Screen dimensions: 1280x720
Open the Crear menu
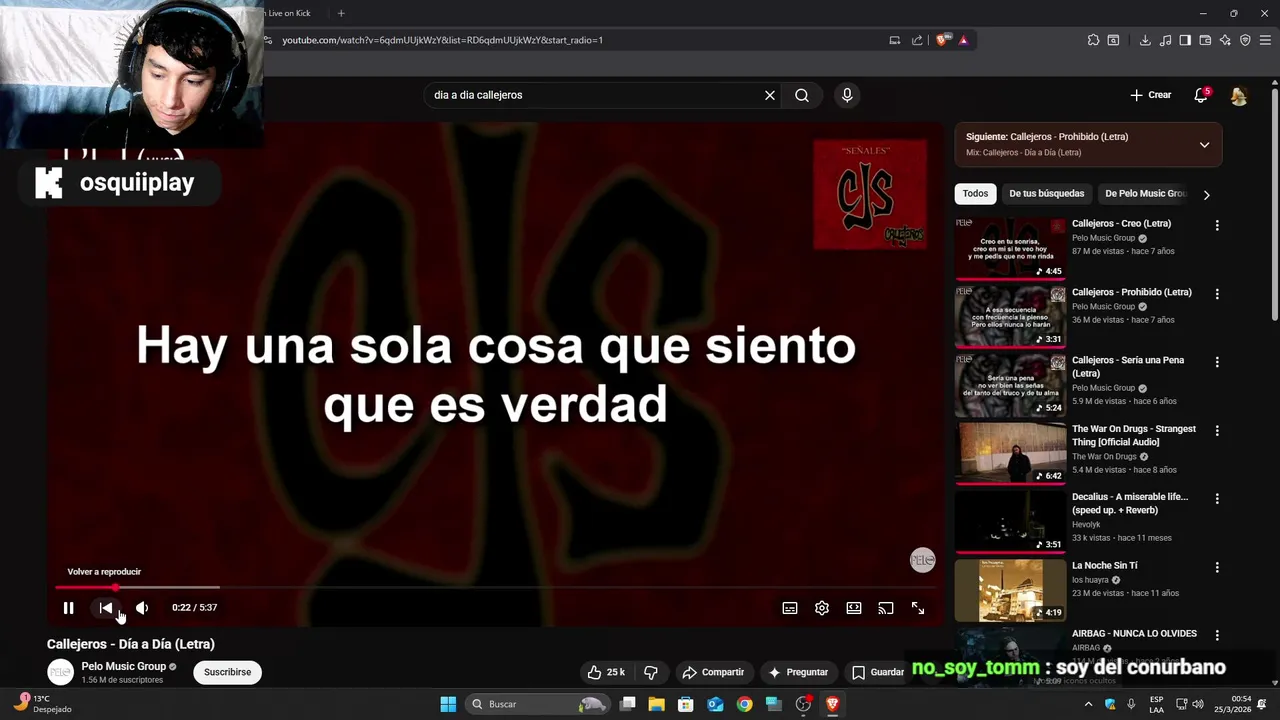pos(1151,95)
